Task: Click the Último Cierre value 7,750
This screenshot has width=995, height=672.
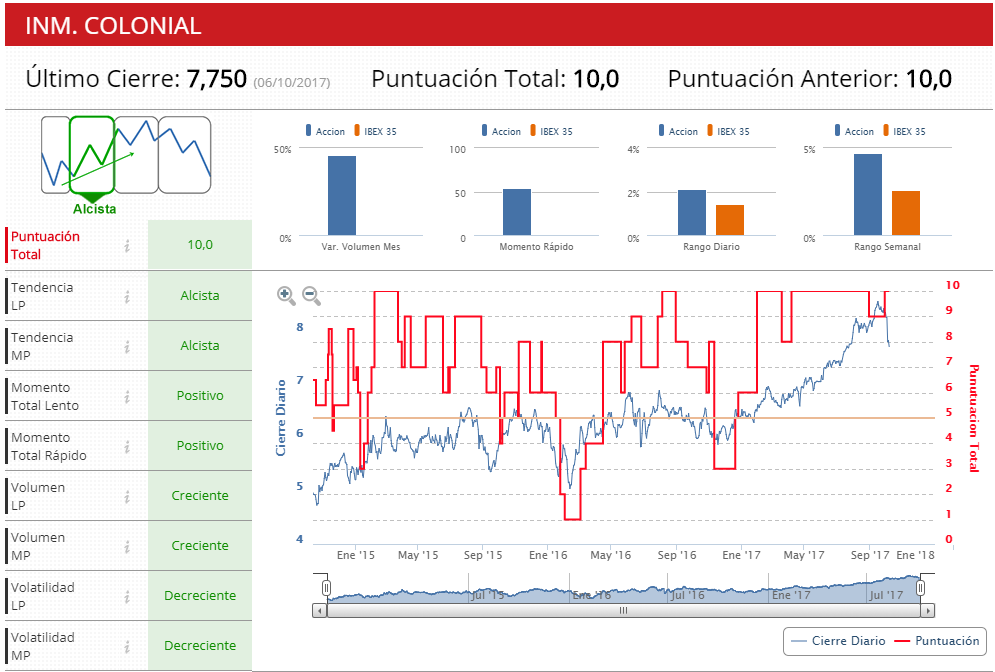Action: pos(216,79)
